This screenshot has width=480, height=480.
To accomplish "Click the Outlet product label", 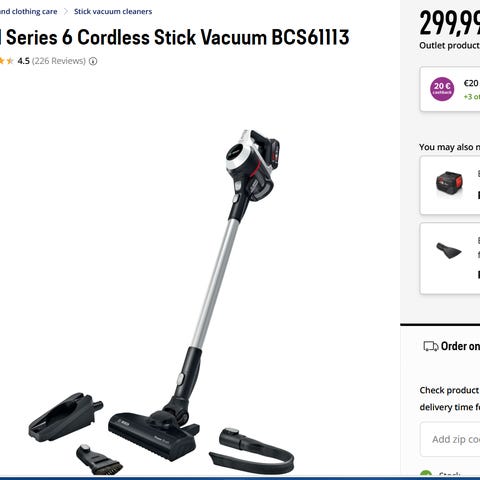I will pos(449,46).
